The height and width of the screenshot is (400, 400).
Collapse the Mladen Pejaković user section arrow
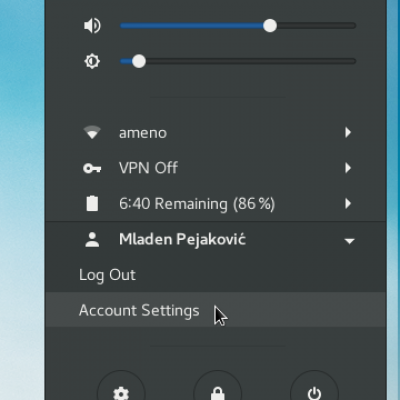[349, 241]
